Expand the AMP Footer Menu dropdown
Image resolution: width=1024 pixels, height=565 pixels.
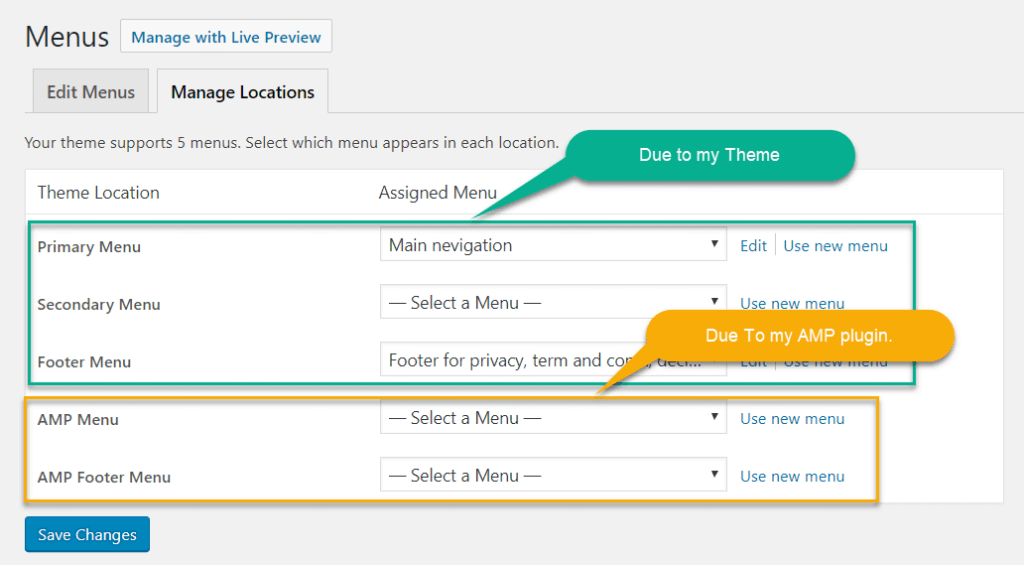pyautogui.click(x=553, y=475)
